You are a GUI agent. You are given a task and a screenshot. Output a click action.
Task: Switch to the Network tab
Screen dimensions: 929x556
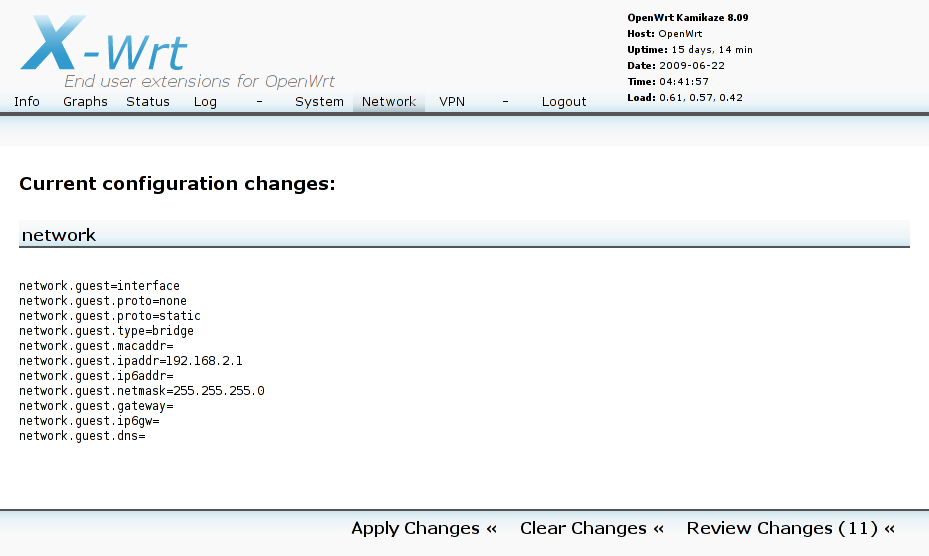(x=389, y=102)
